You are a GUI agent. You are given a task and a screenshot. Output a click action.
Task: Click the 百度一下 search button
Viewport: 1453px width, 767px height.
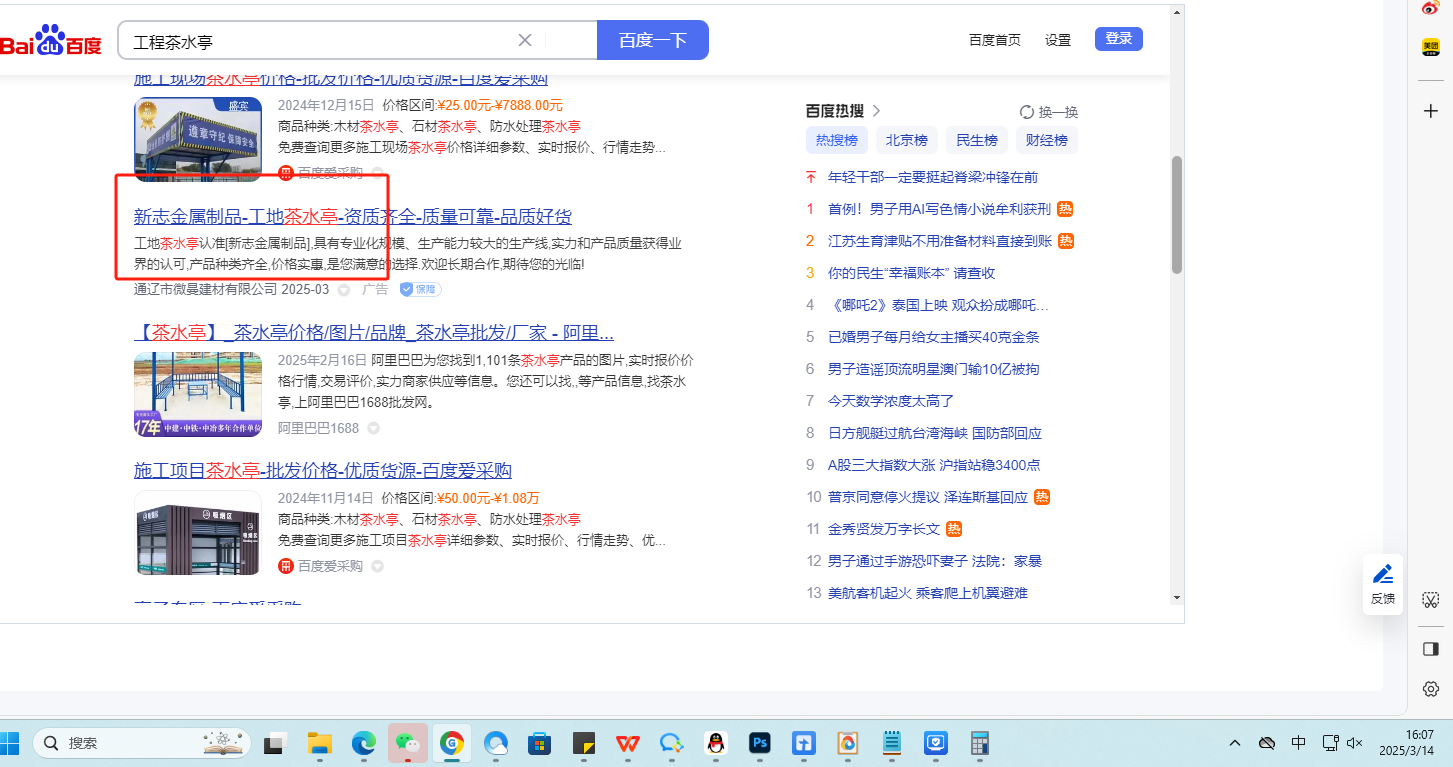tap(652, 40)
